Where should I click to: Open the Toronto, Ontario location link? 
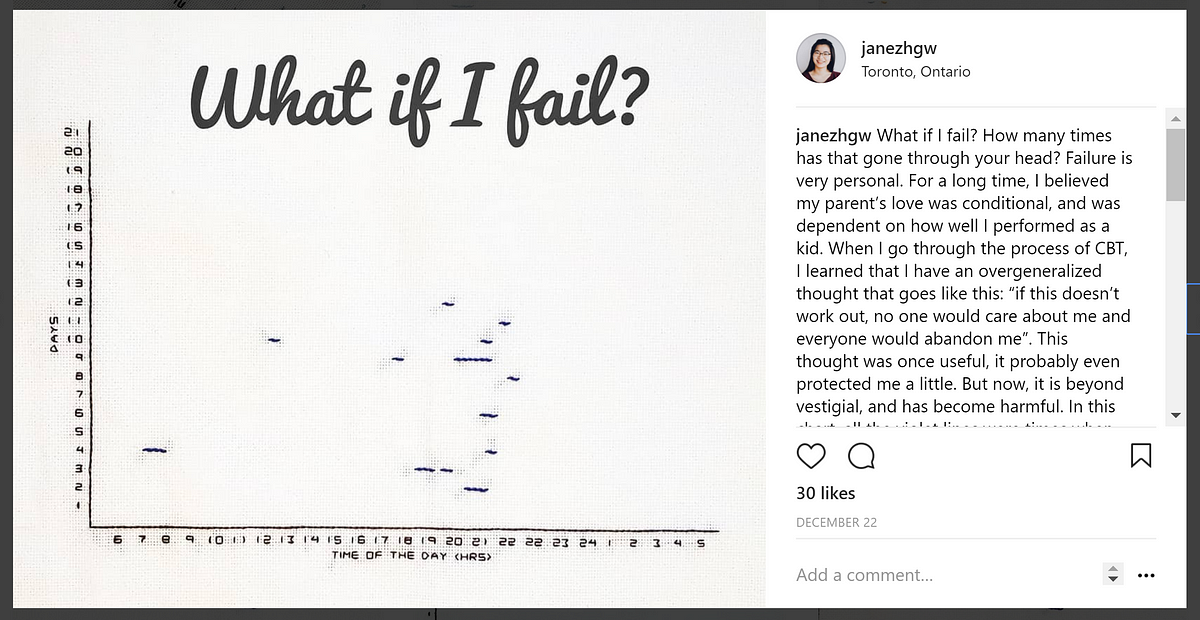(915, 72)
